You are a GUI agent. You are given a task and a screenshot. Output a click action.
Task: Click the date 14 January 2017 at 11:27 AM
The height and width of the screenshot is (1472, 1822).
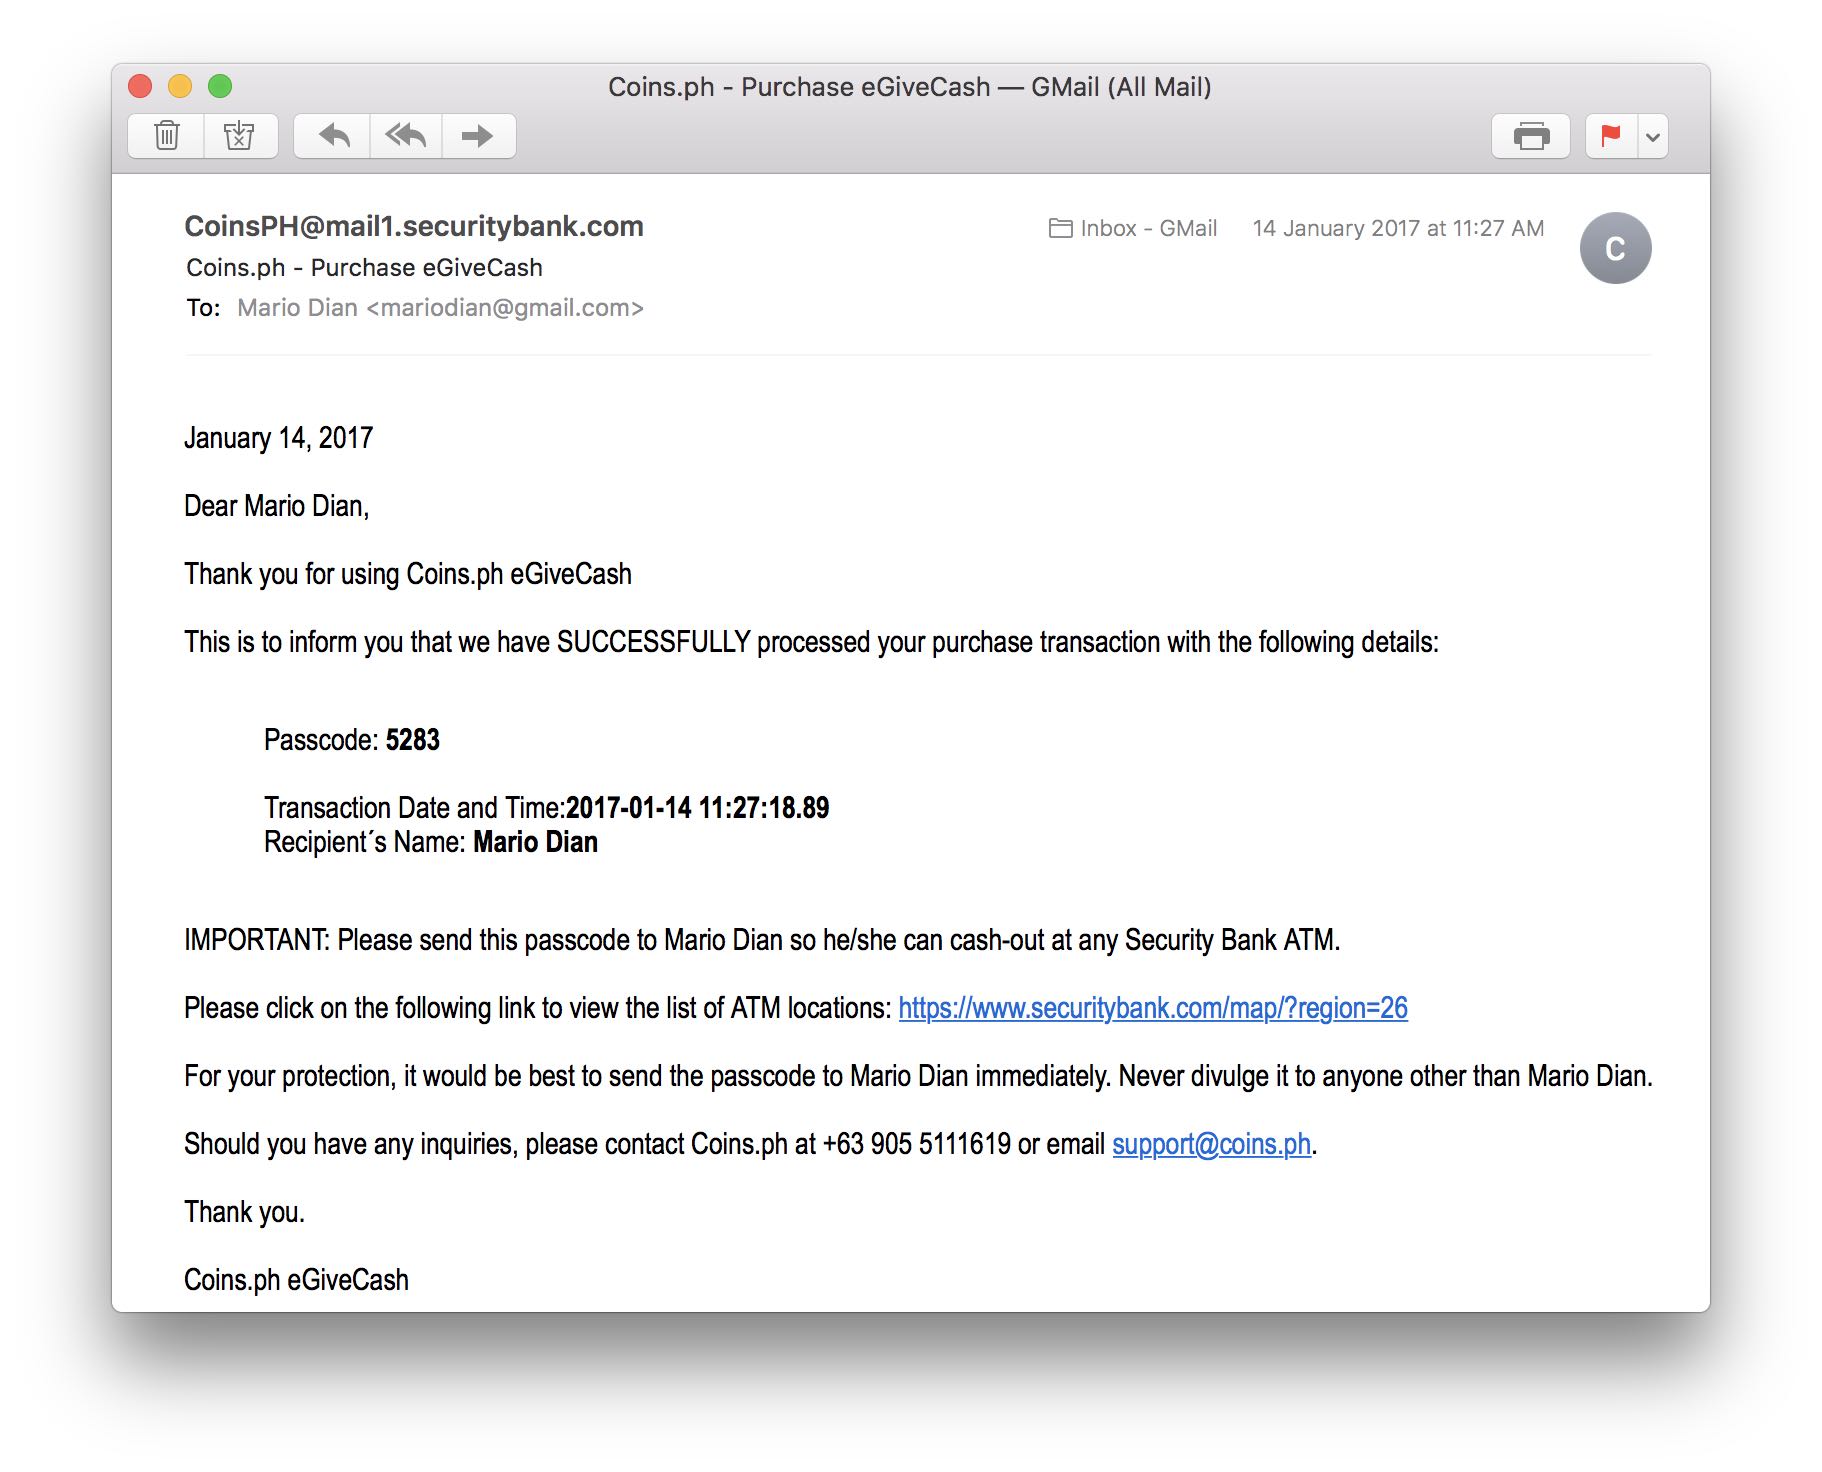1398,228
